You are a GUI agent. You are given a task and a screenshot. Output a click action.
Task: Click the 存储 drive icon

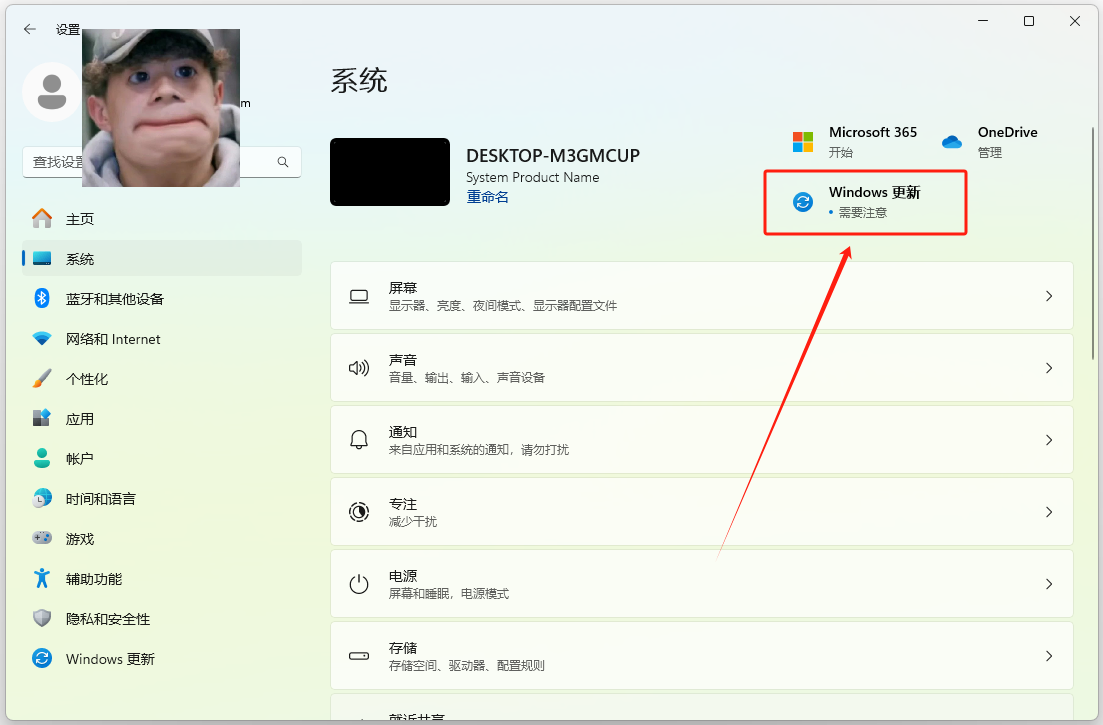coord(359,656)
